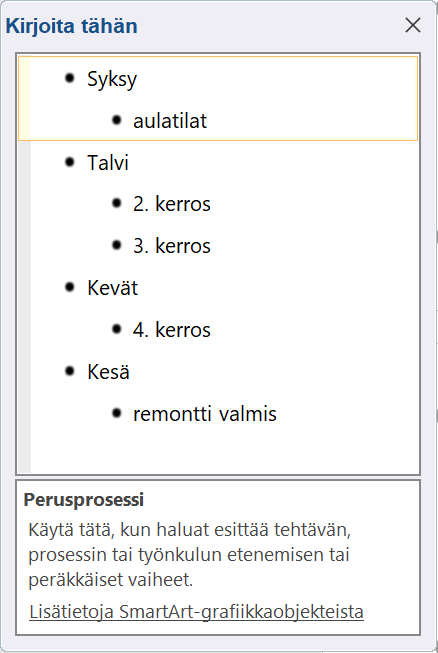Viewport: 438px width, 653px height.
Task: Click the bullet before Syksy
Action: click(x=70, y=78)
